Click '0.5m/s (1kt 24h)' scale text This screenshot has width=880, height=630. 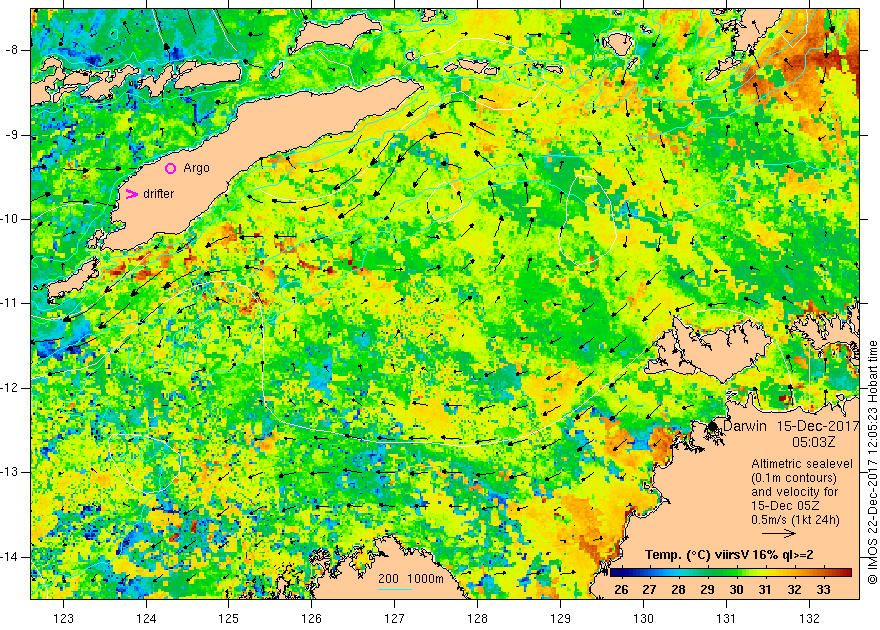click(795, 520)
